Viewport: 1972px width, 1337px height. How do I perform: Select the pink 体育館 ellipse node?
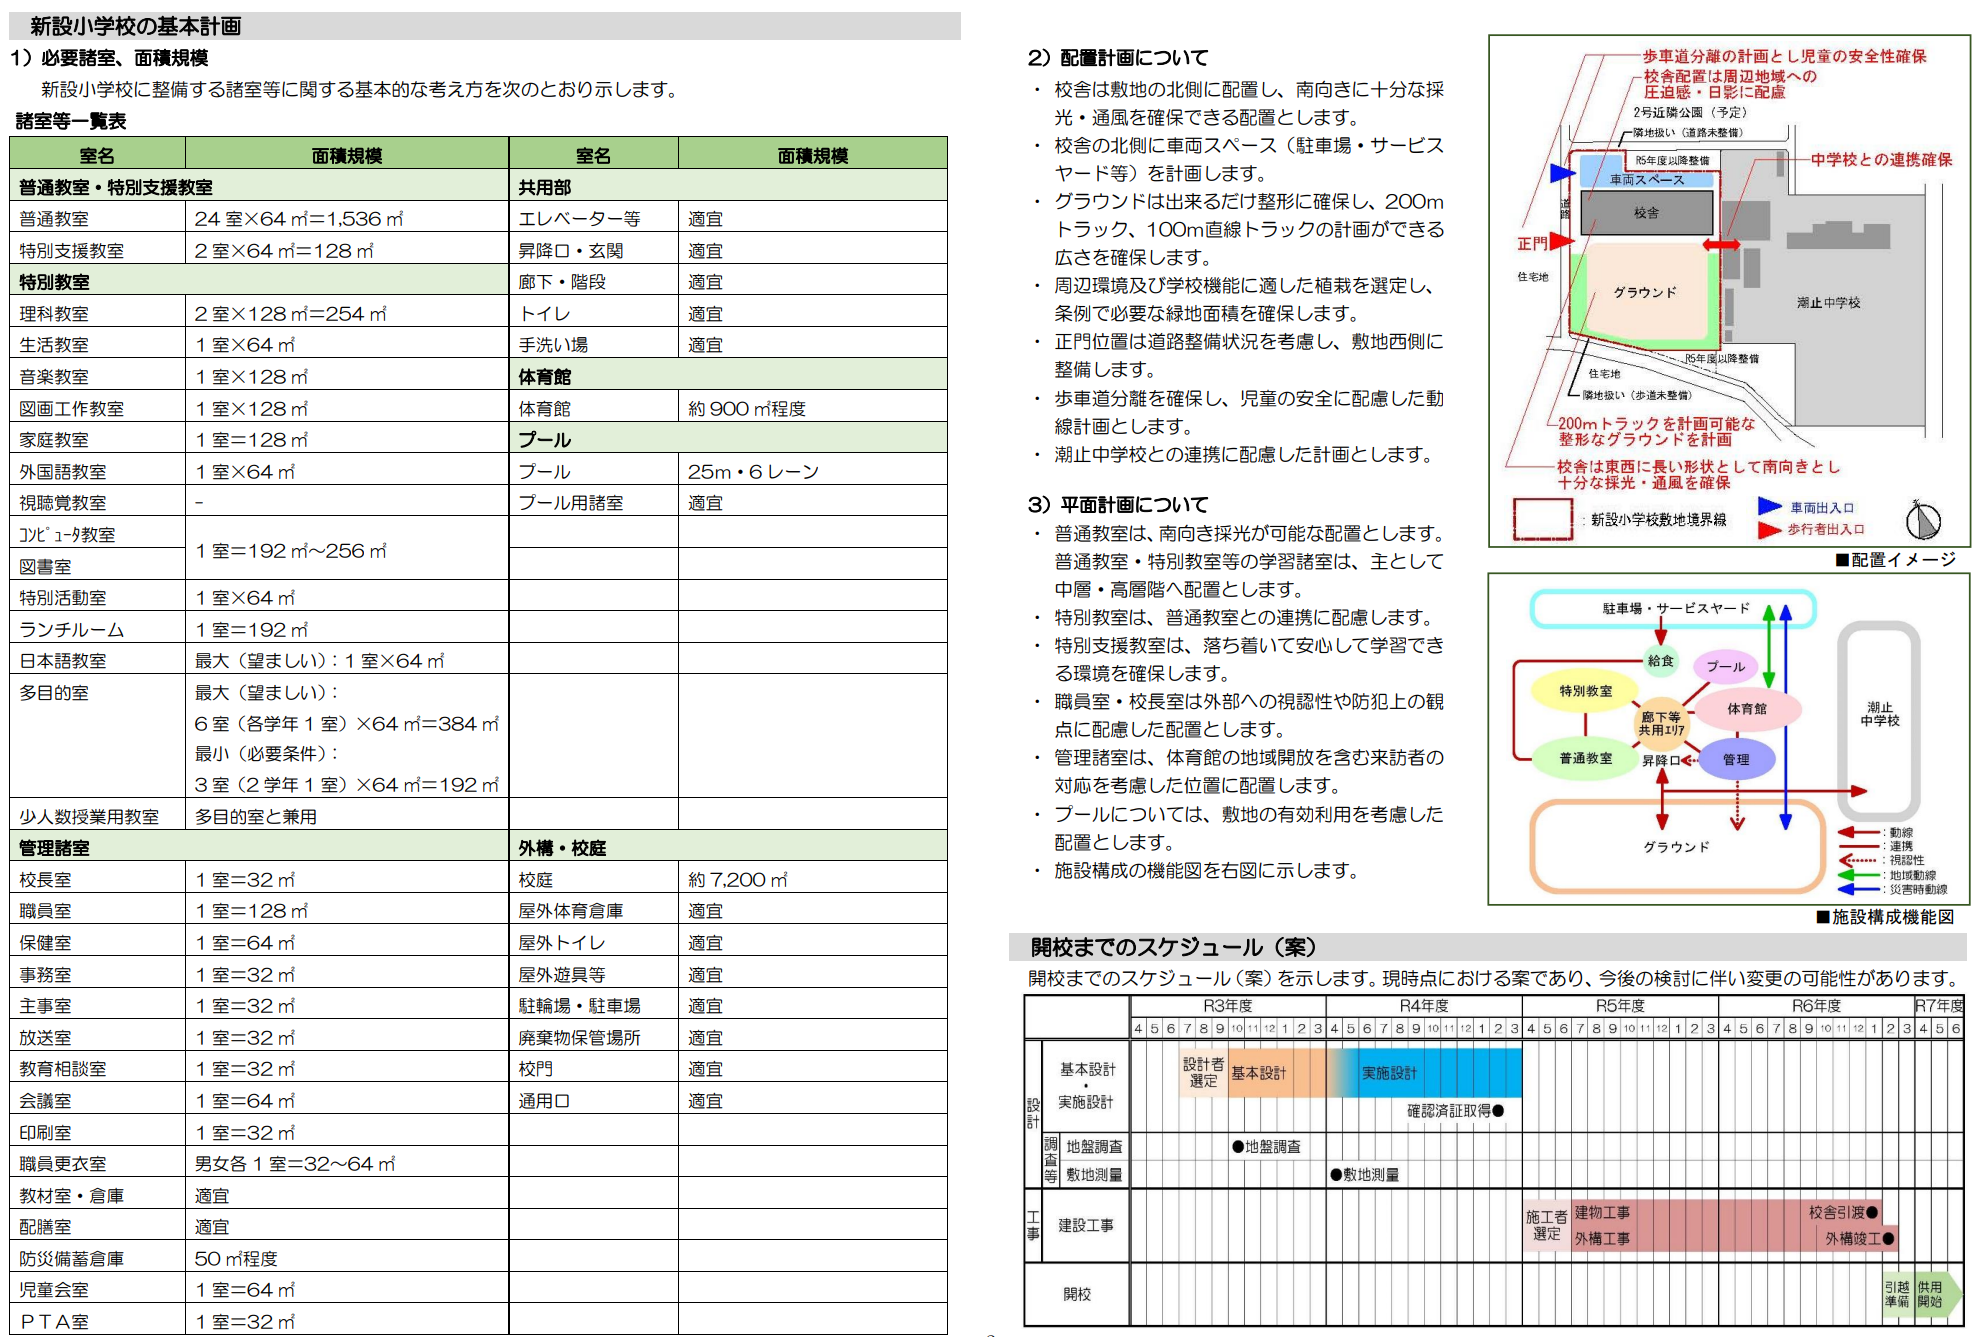(x=1747, y=709)
